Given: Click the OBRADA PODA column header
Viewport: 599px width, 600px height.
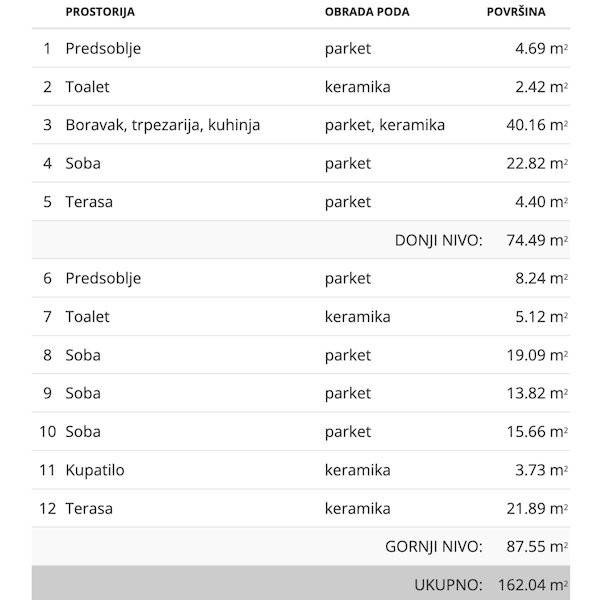Looking at the screenshot, I should point(367,12).
